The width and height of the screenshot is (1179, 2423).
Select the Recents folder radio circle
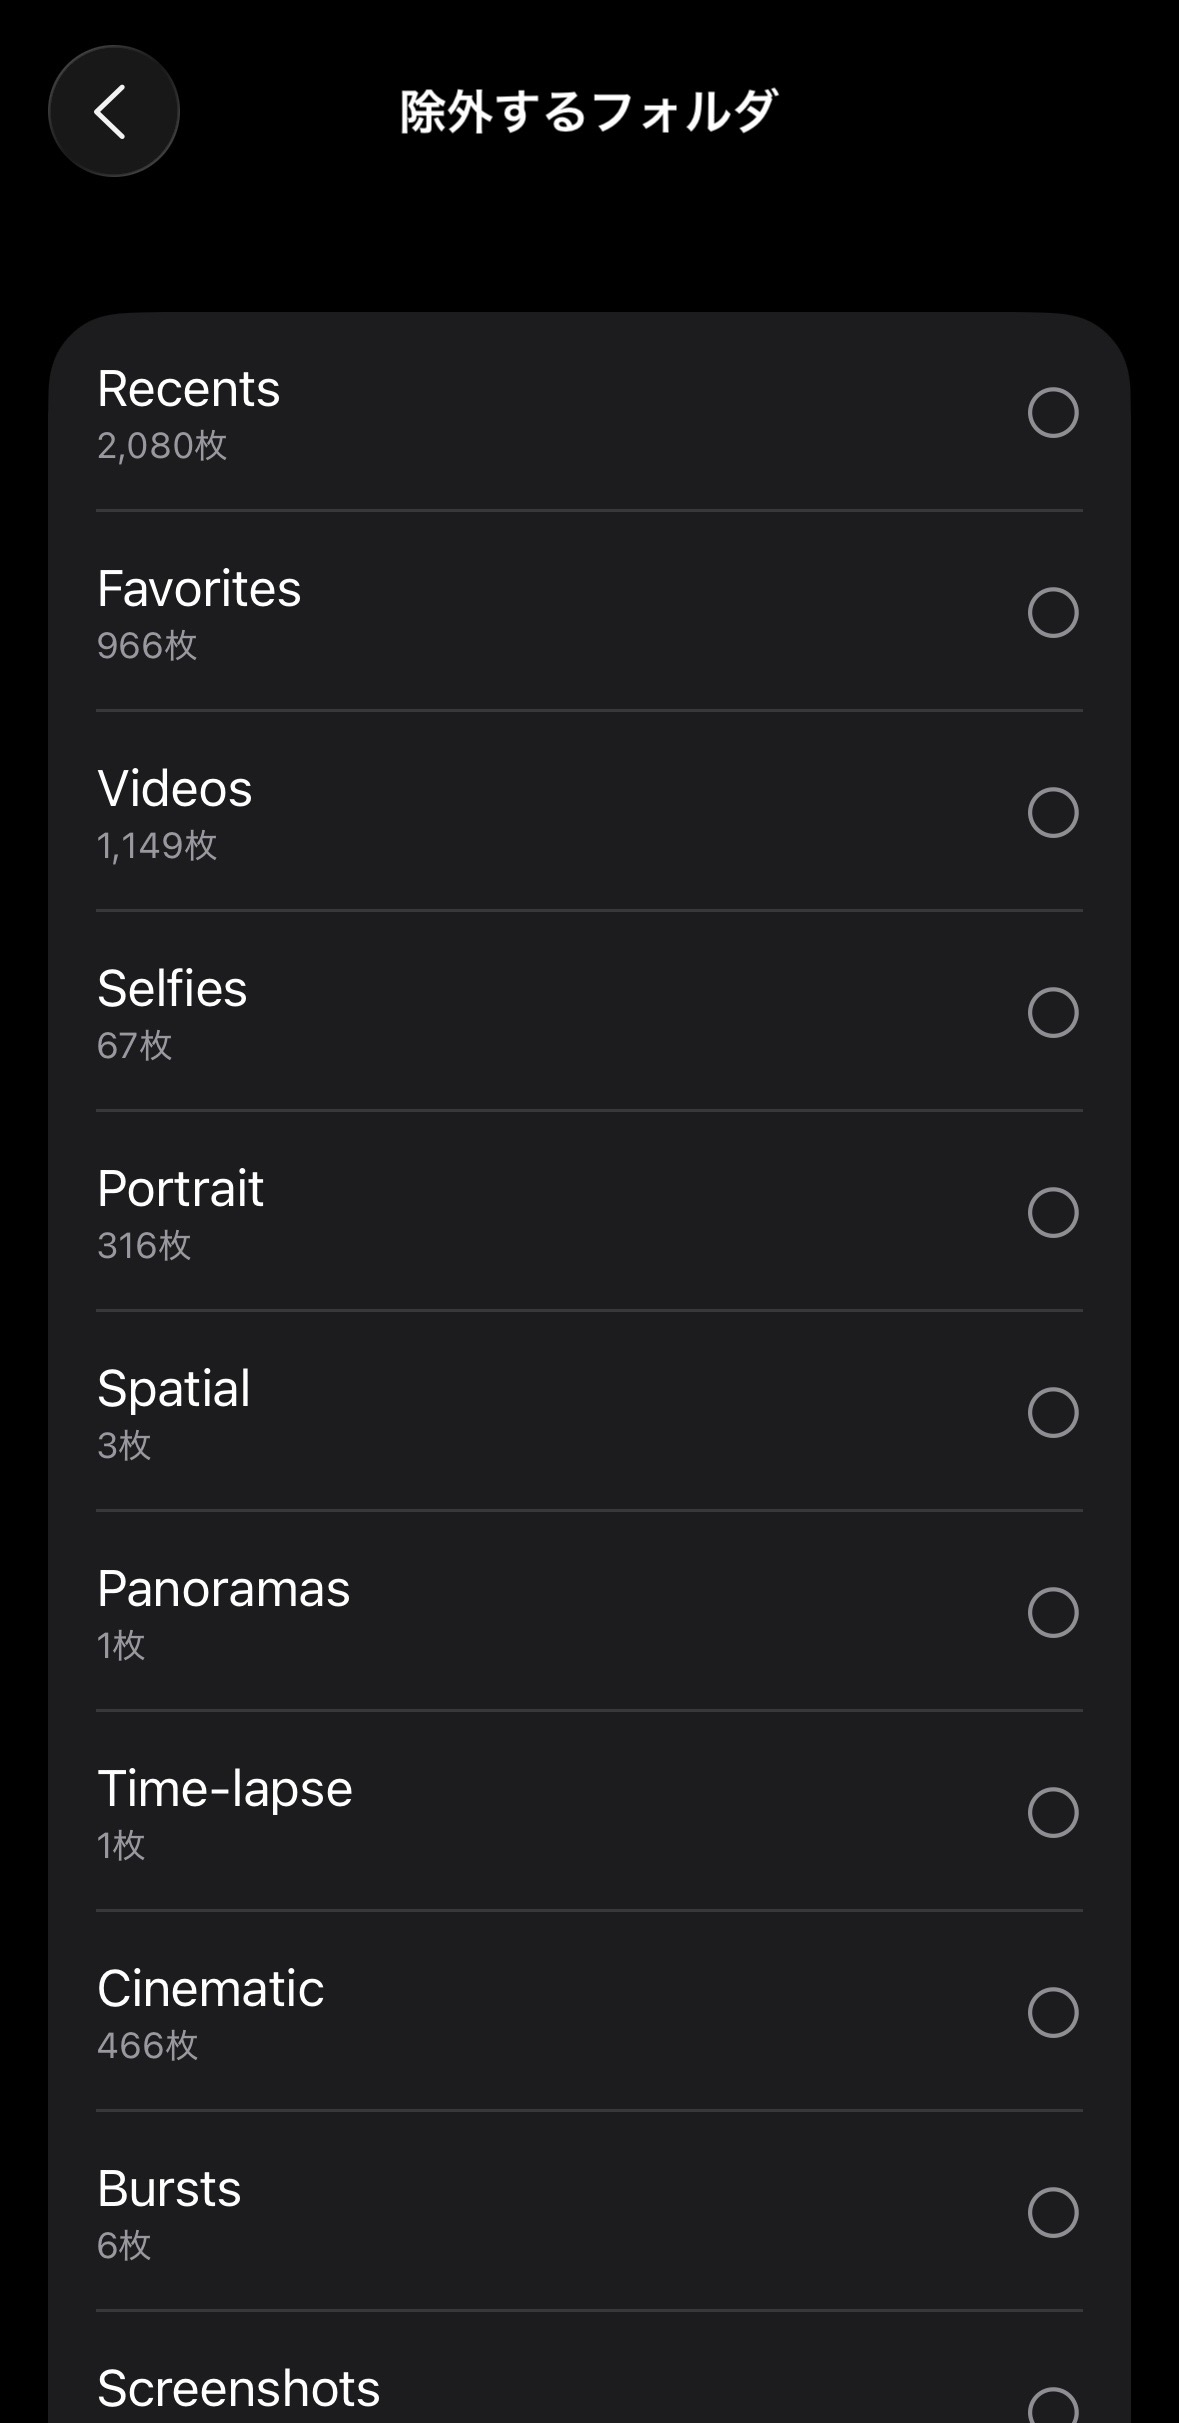[x=1053, y=412]
